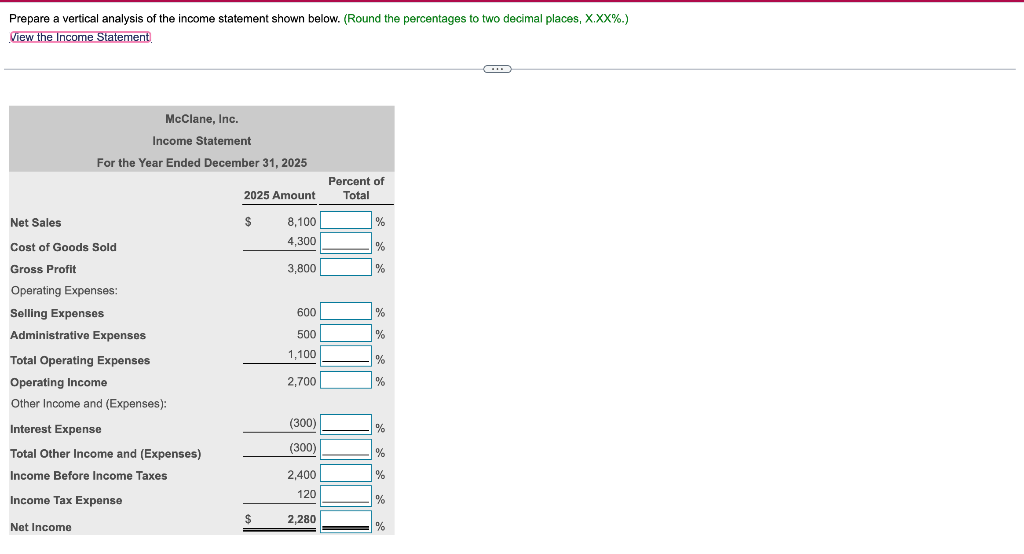Screen dimensions: 1024x554
Task: Select Administrative Expenses percent input field
Action: point(346,333)
